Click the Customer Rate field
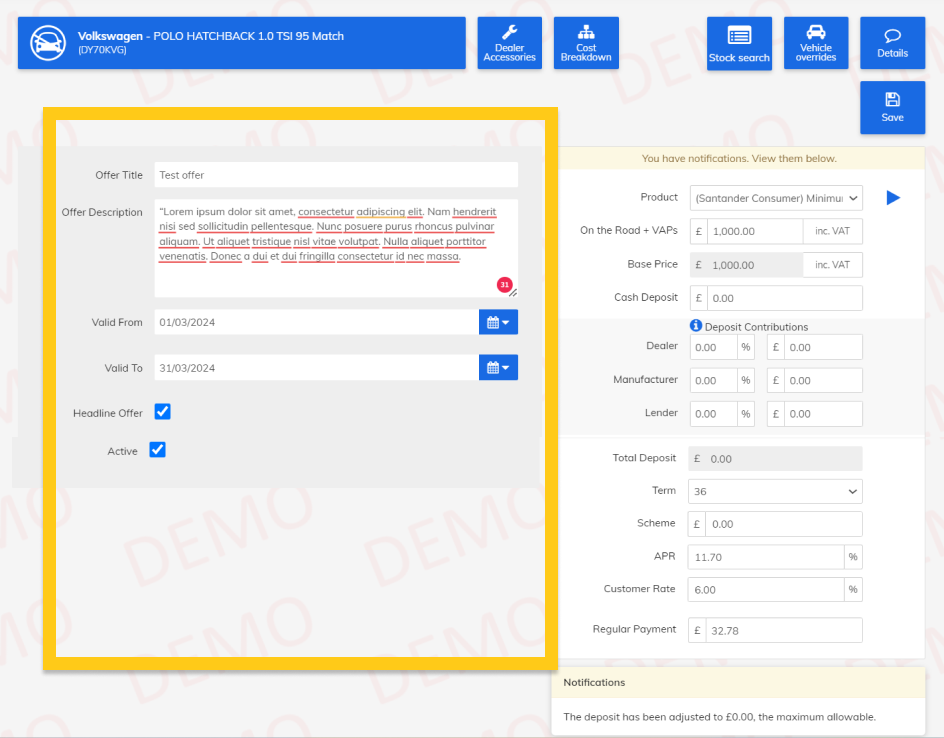Screen dimensions: 944x738 coord(766,589)
